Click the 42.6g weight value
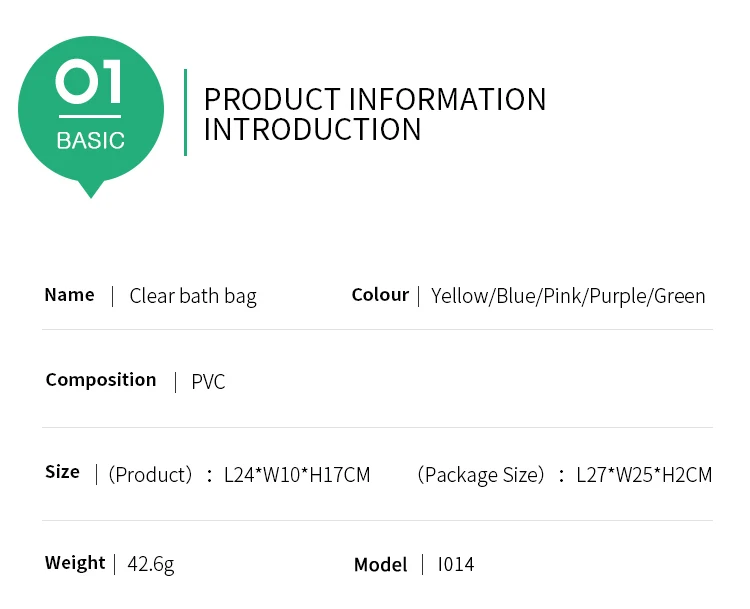 [151, 565]
